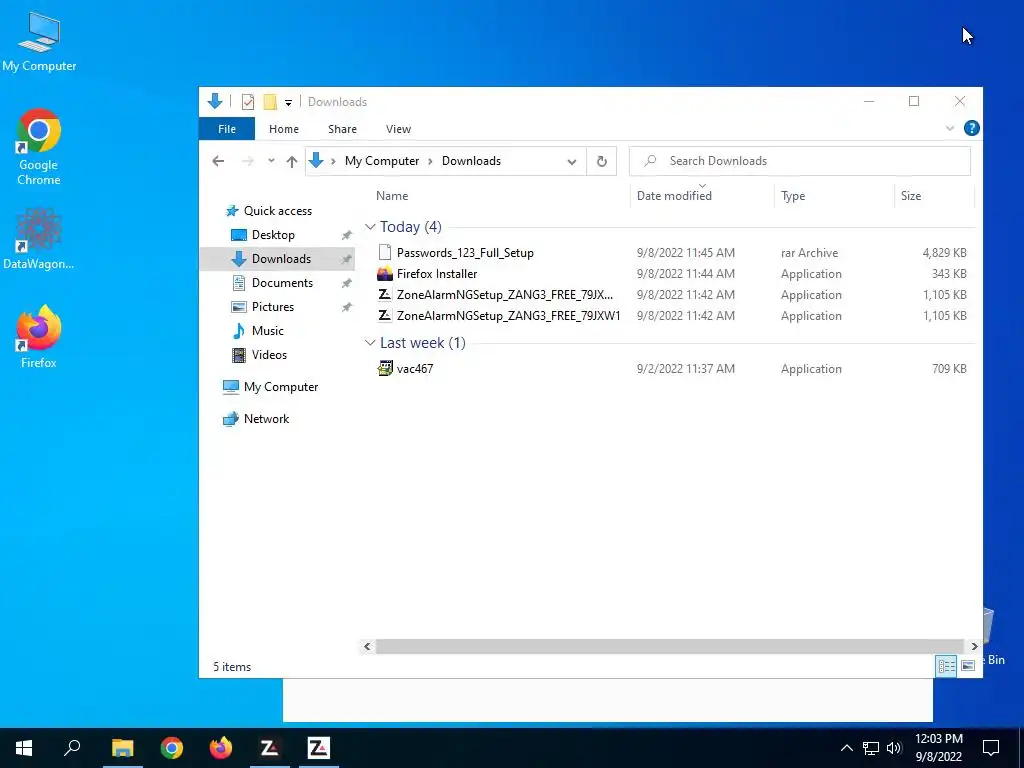1024x768 pixels.
Task: Switch to Details view layout
Action: pos(946,665)
